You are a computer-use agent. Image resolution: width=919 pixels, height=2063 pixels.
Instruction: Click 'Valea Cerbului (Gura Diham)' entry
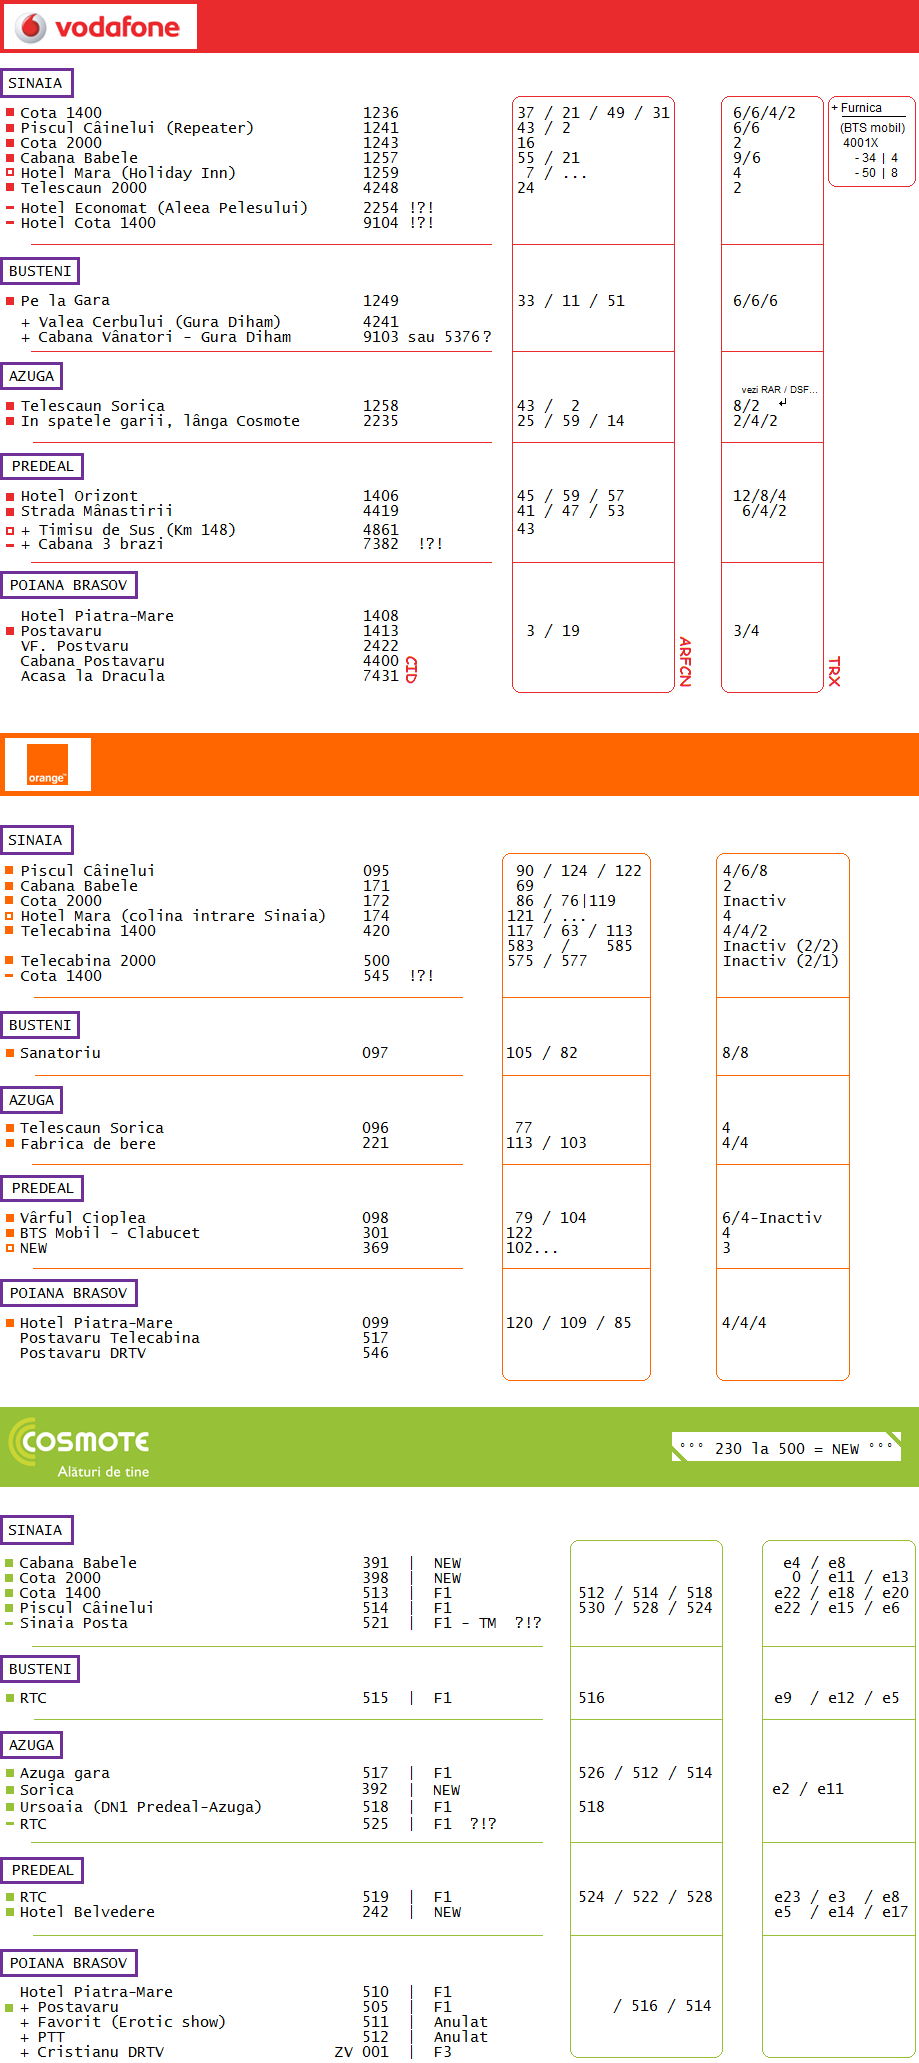160,322
